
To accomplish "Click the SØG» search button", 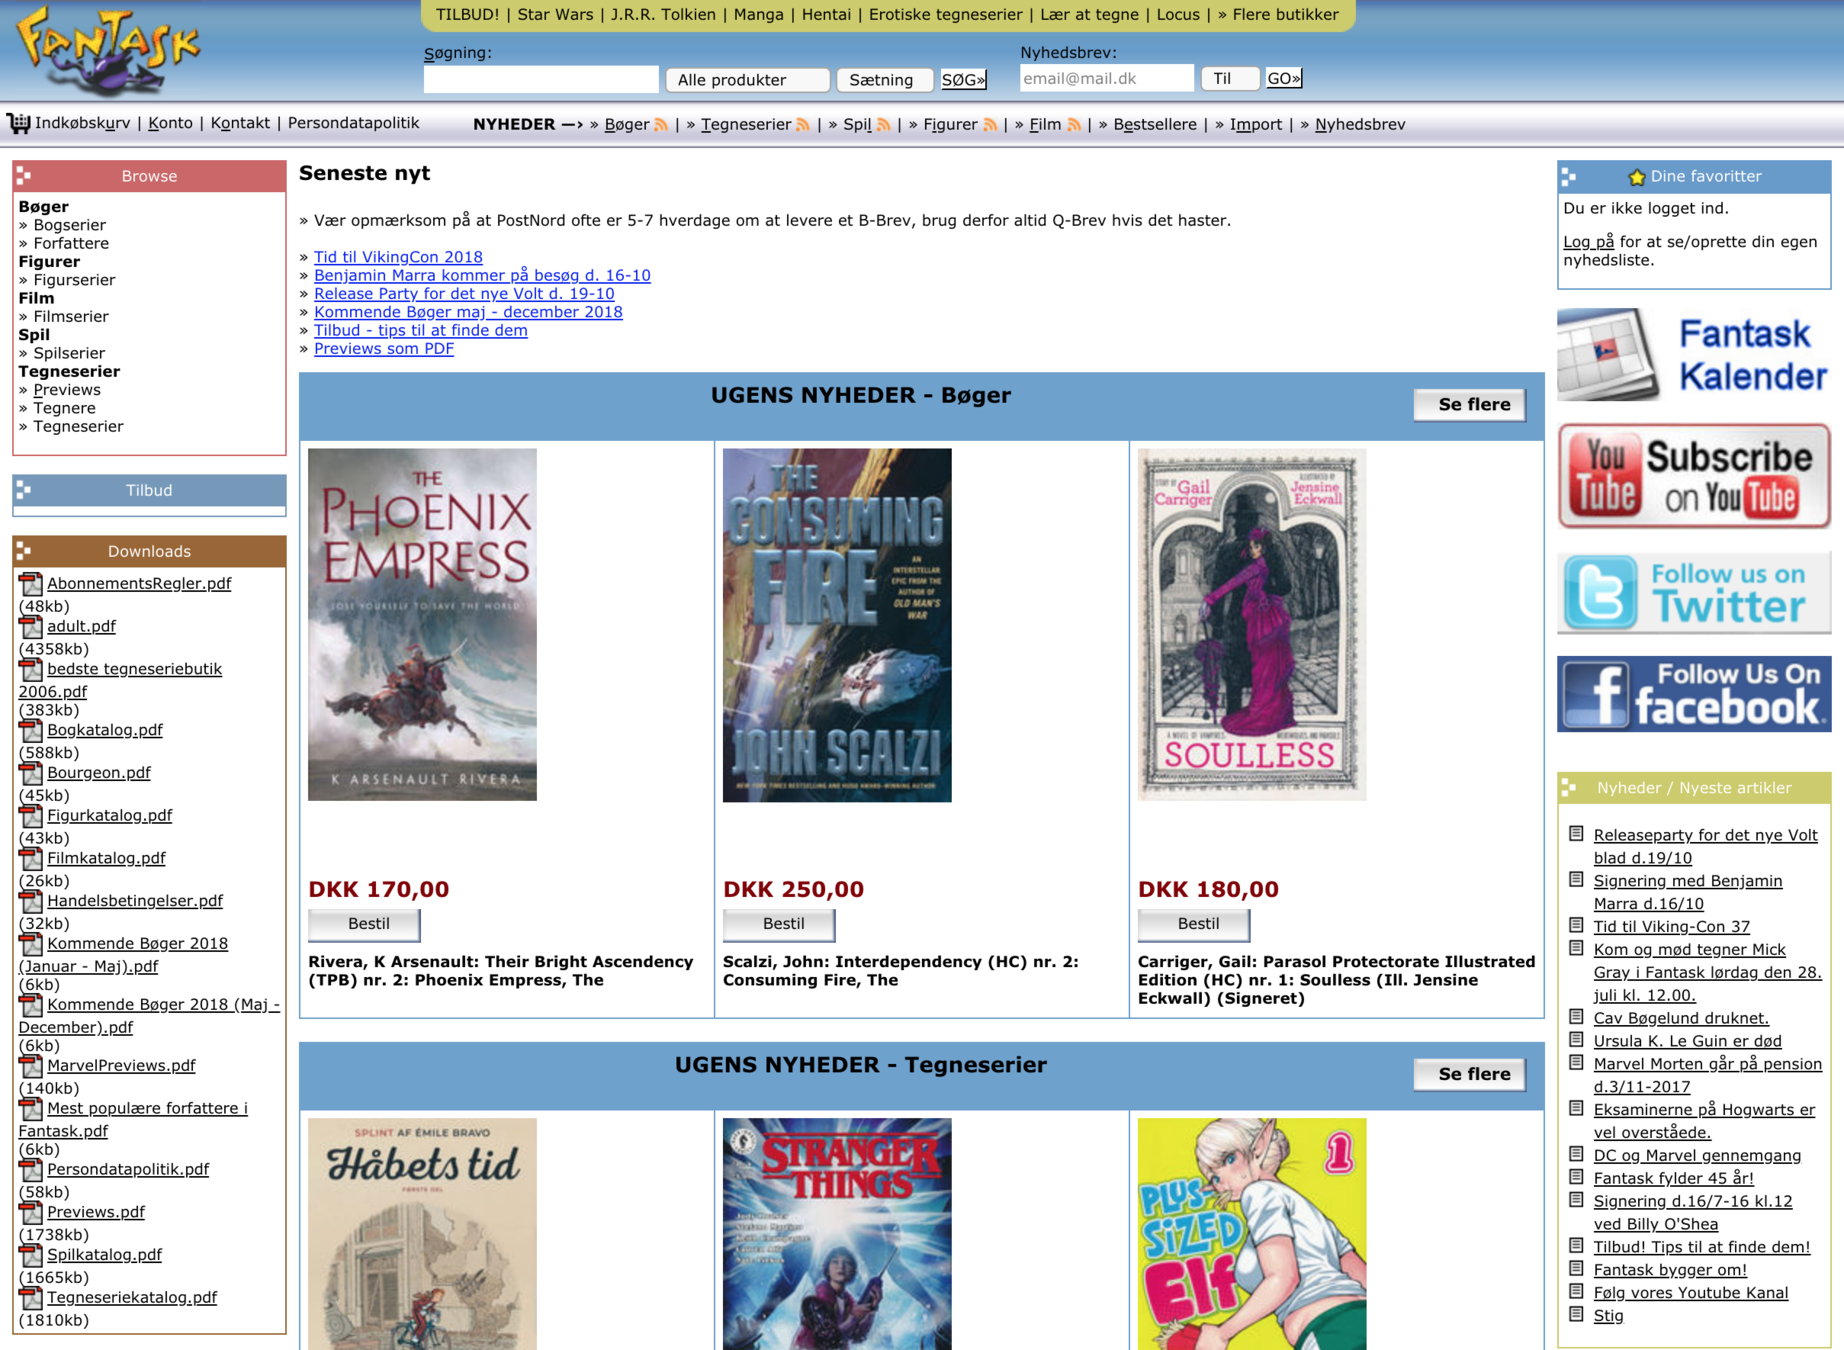I will click(x=964, y=80).
